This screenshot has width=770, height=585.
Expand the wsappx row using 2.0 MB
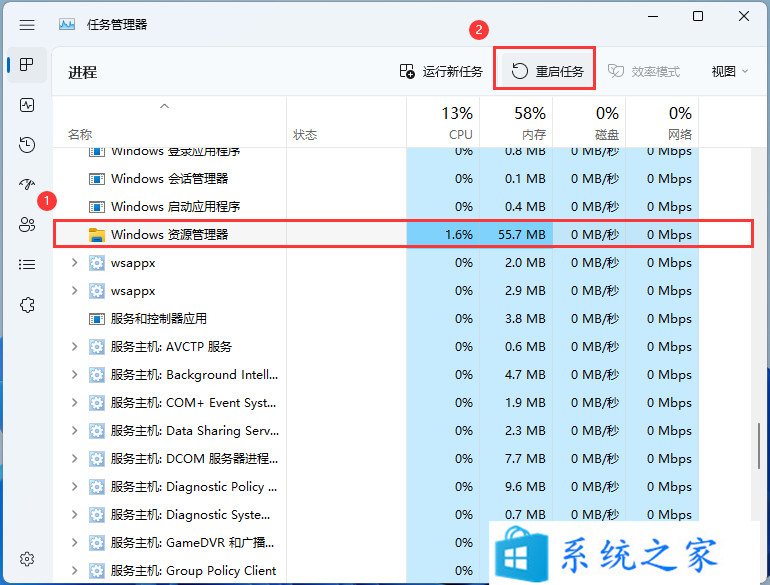[x=74, y=263]
